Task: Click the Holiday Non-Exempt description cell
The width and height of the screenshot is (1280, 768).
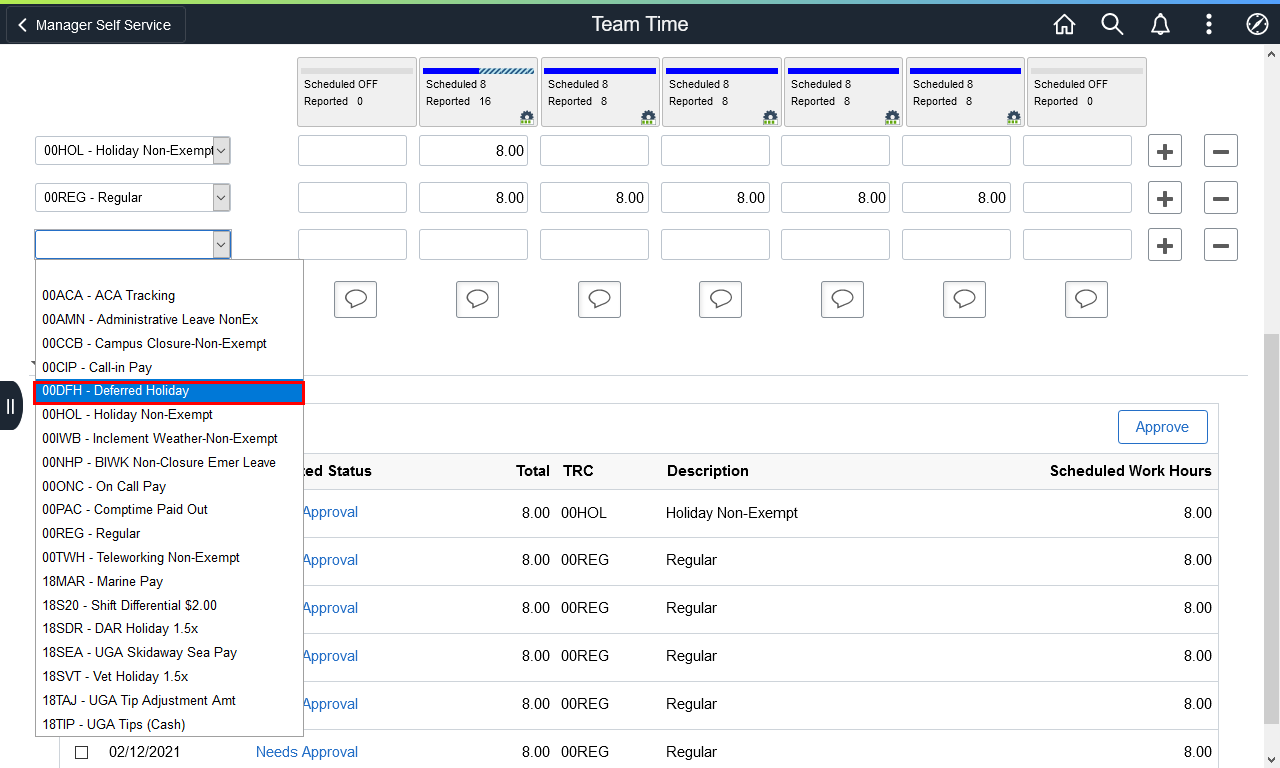Action: coord(732,513)
